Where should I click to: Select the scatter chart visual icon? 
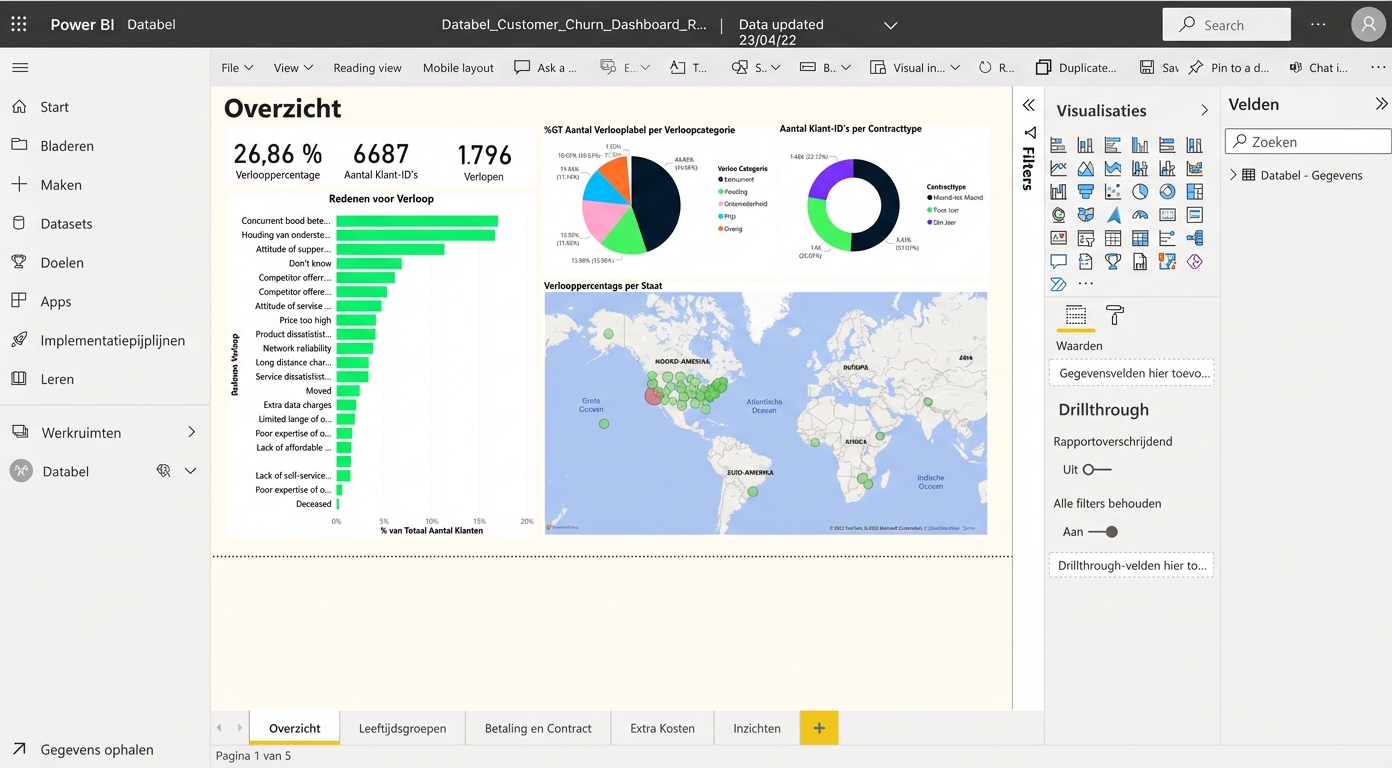(1111, 191)
